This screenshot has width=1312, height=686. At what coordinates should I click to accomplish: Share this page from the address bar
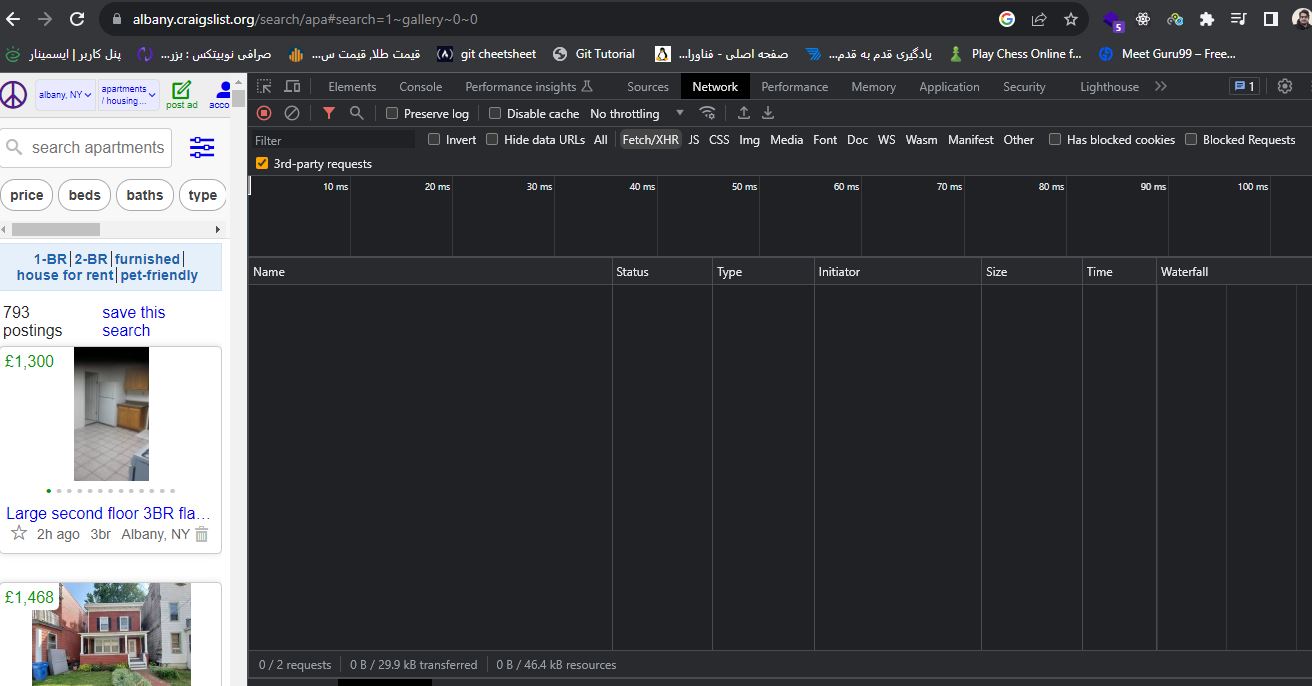pos(1039,19)
